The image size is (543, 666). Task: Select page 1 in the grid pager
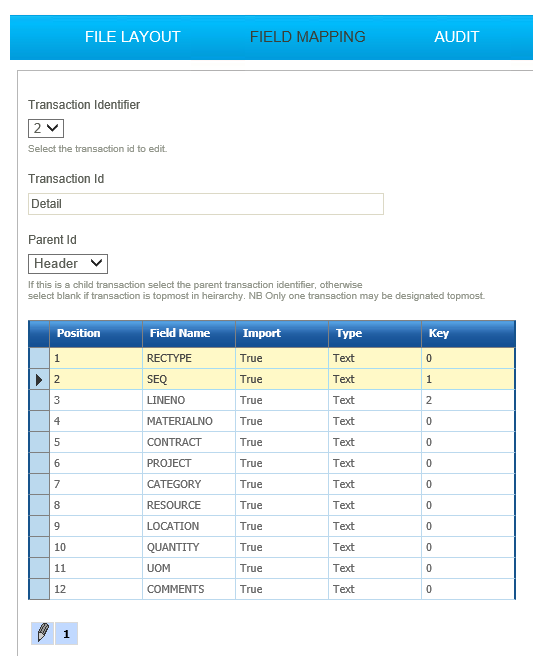[66, 633]
